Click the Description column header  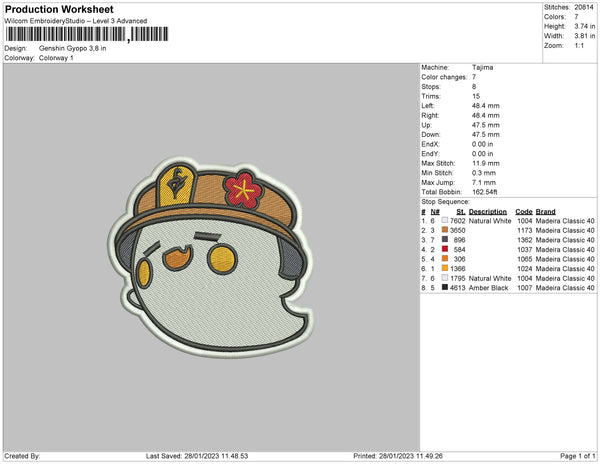488,212
